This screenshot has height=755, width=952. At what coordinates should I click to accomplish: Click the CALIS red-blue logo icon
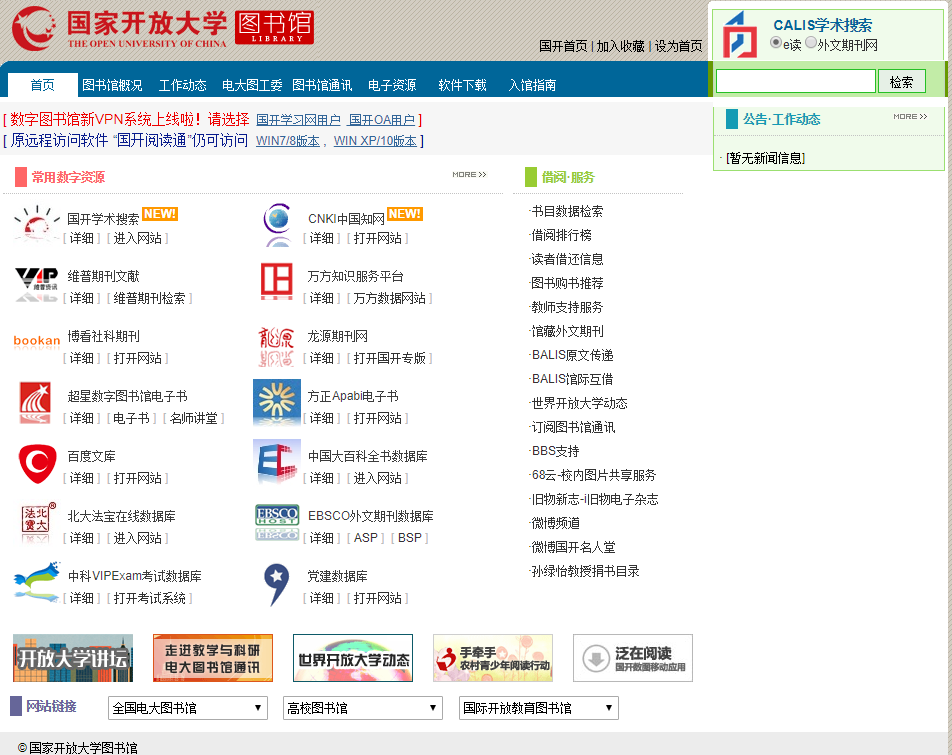click(x=740, y=35)
